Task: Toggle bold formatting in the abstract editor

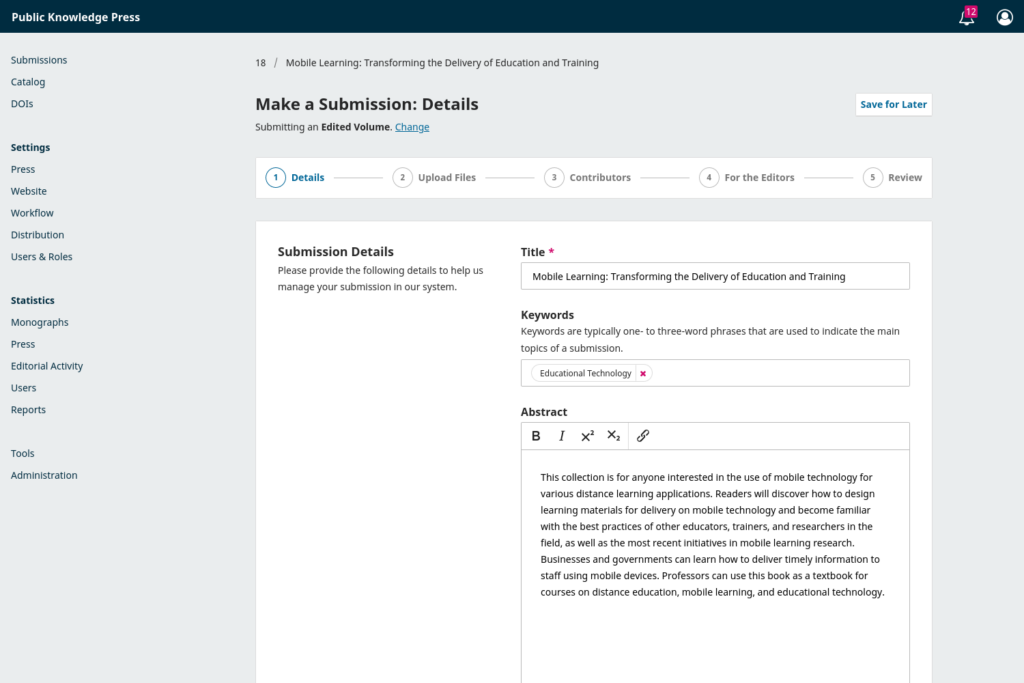Action: point(536,435)
